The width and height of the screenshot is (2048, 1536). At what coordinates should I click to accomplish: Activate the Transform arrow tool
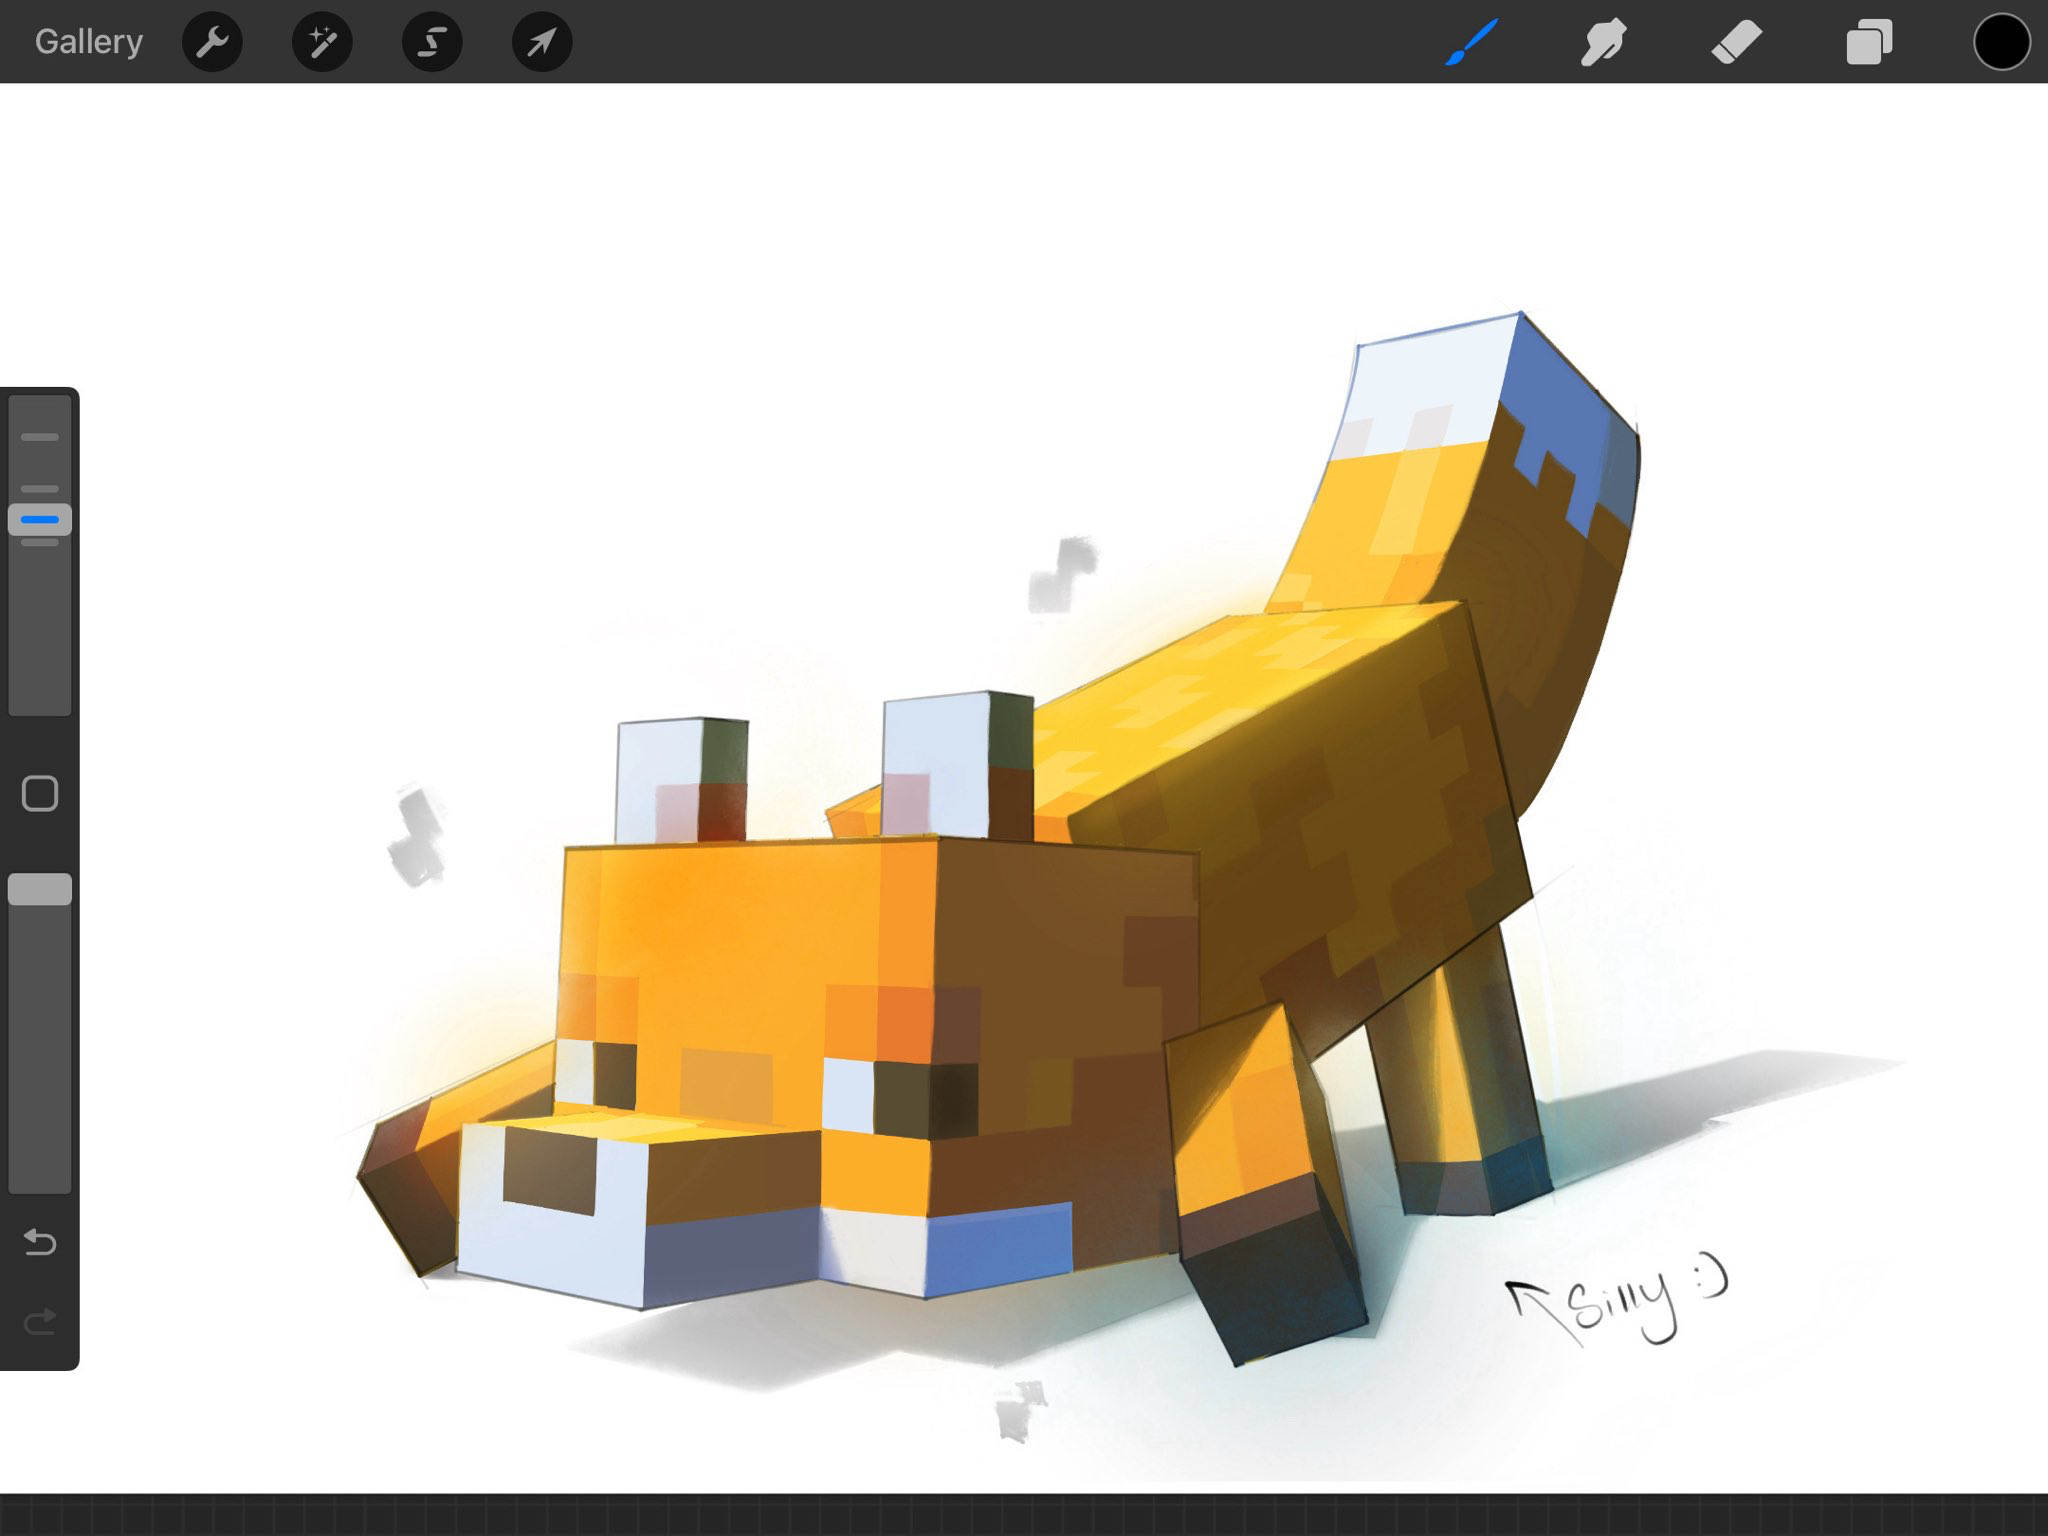coord(542,42)
